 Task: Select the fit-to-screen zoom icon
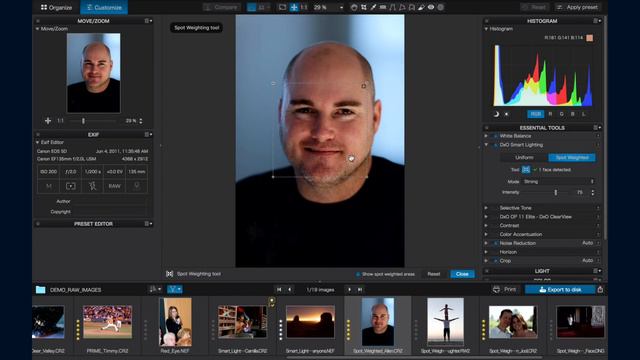282,7
